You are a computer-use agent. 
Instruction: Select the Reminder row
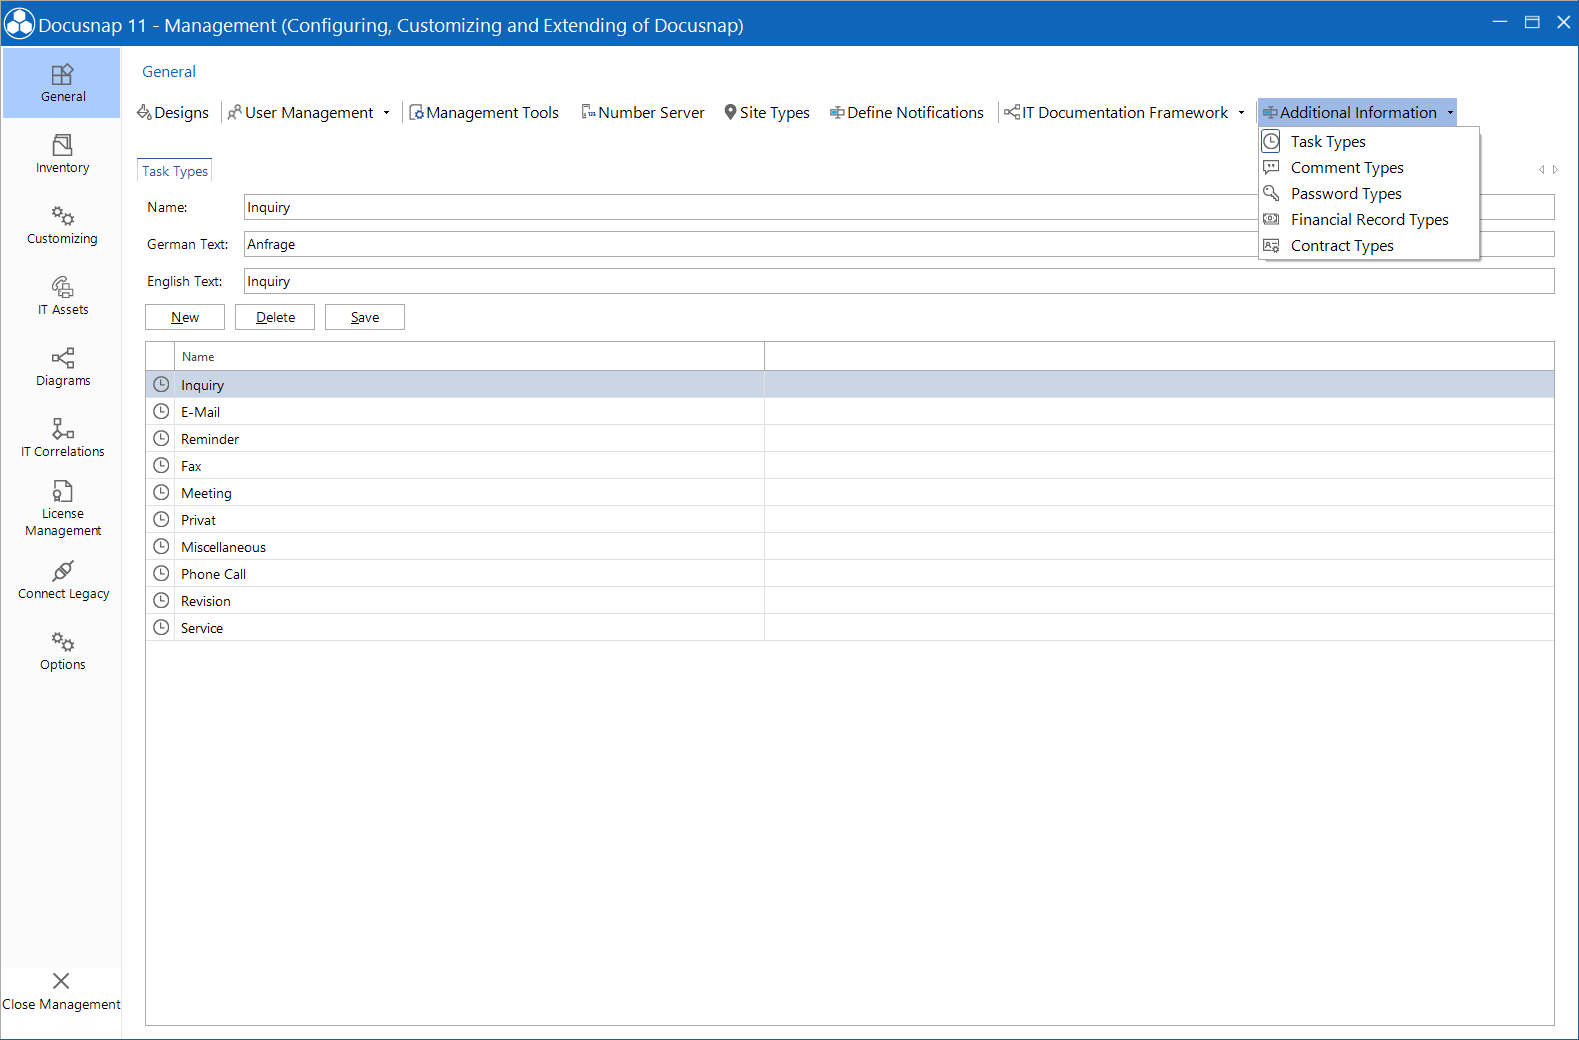850,439
